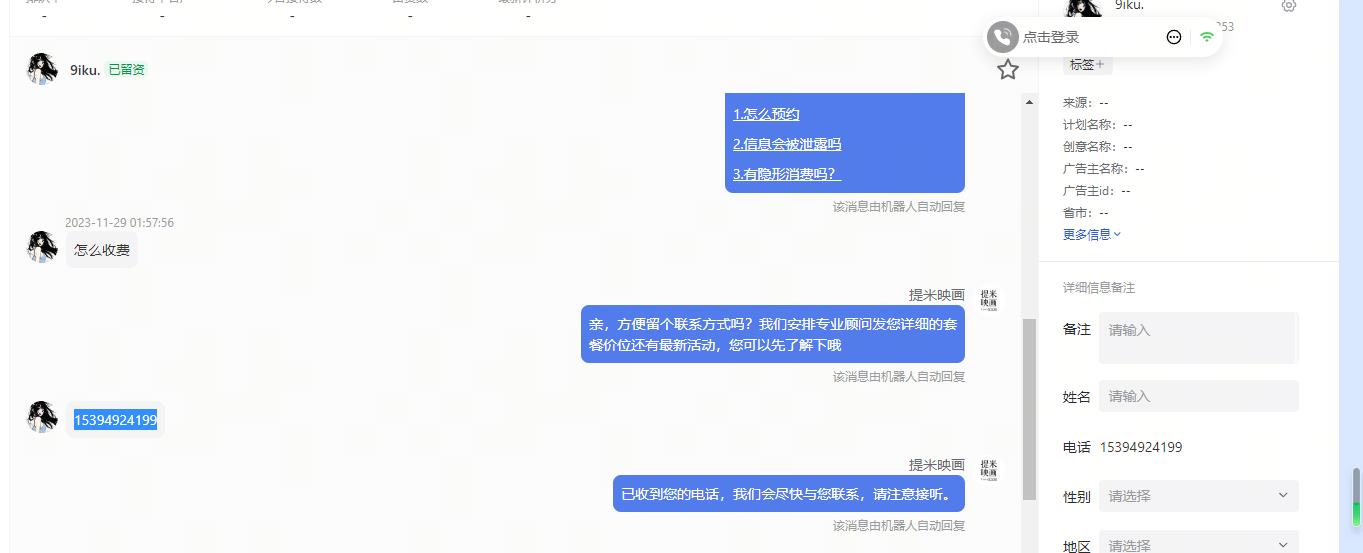Open the 地区 dropdown

pyautogui.click(x=1198, y=544)
